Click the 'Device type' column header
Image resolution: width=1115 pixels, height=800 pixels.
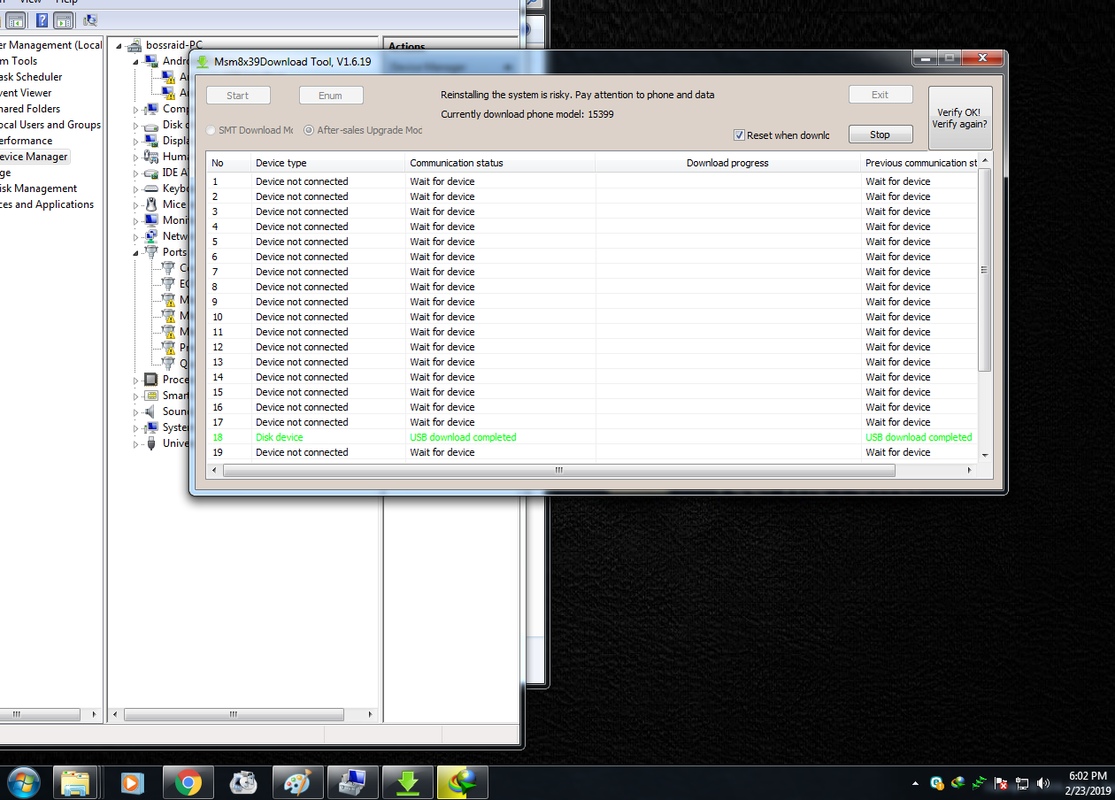328,163
